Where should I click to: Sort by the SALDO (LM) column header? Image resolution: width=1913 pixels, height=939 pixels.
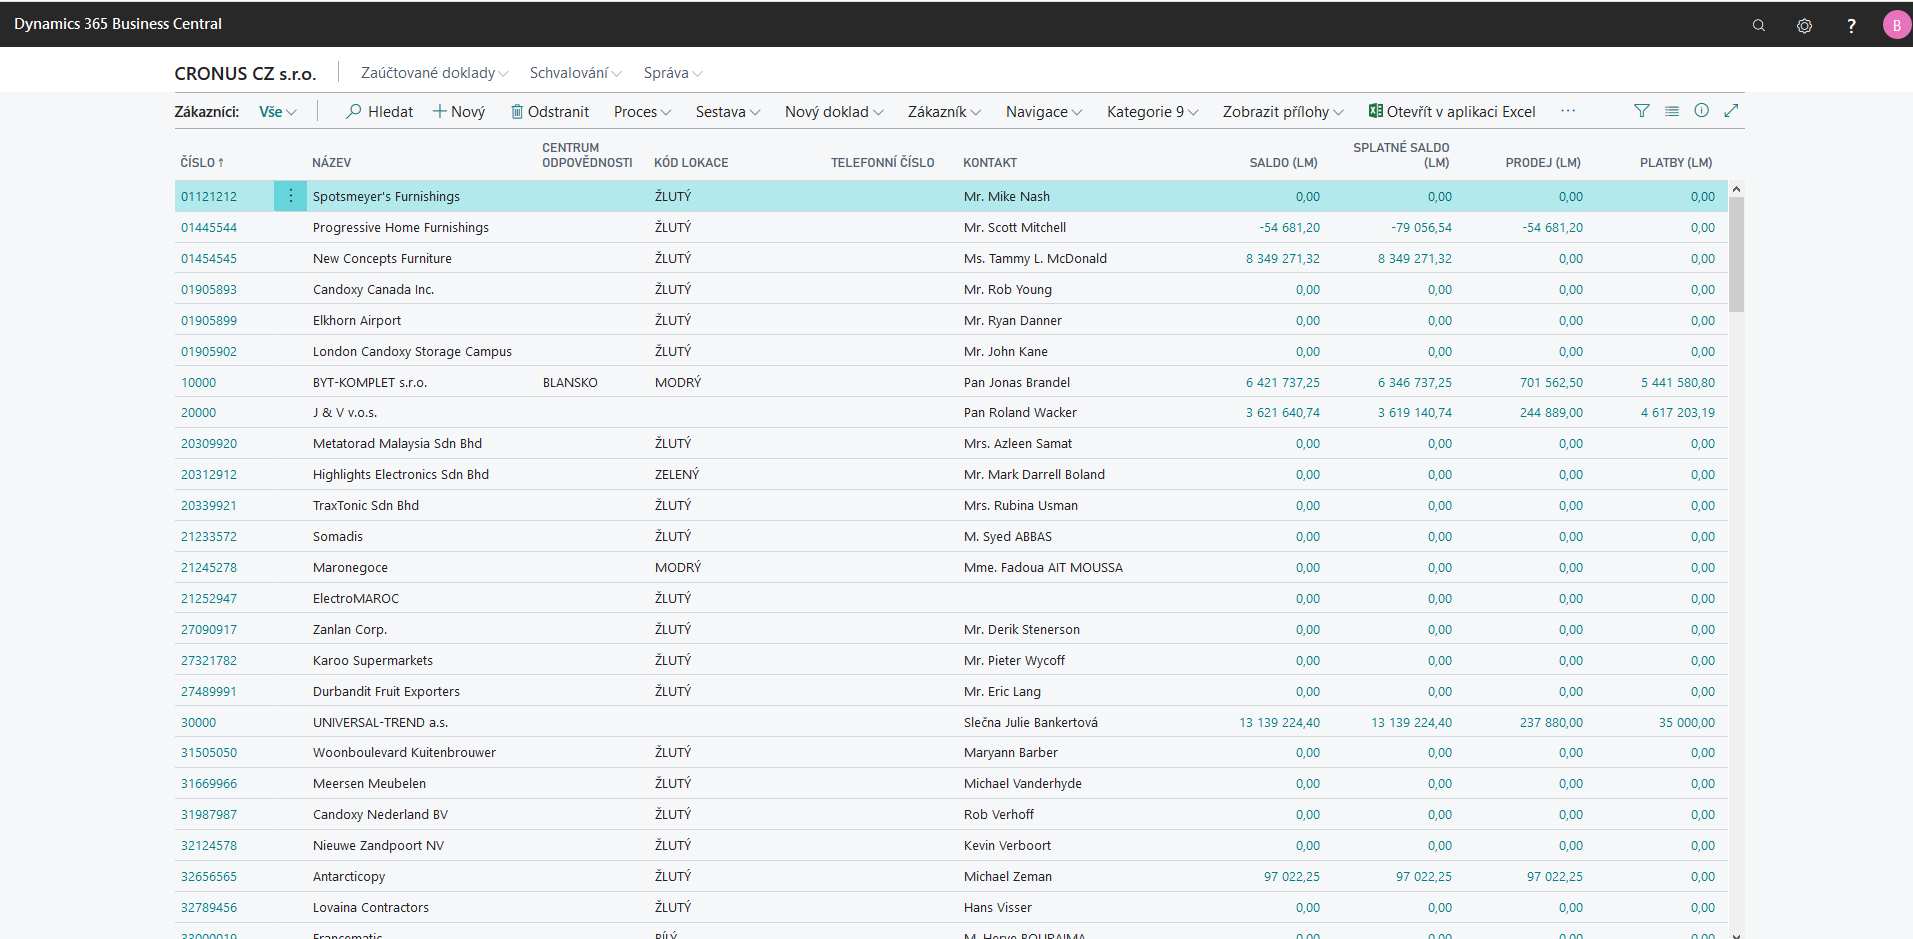click(x=1283, y=163)
